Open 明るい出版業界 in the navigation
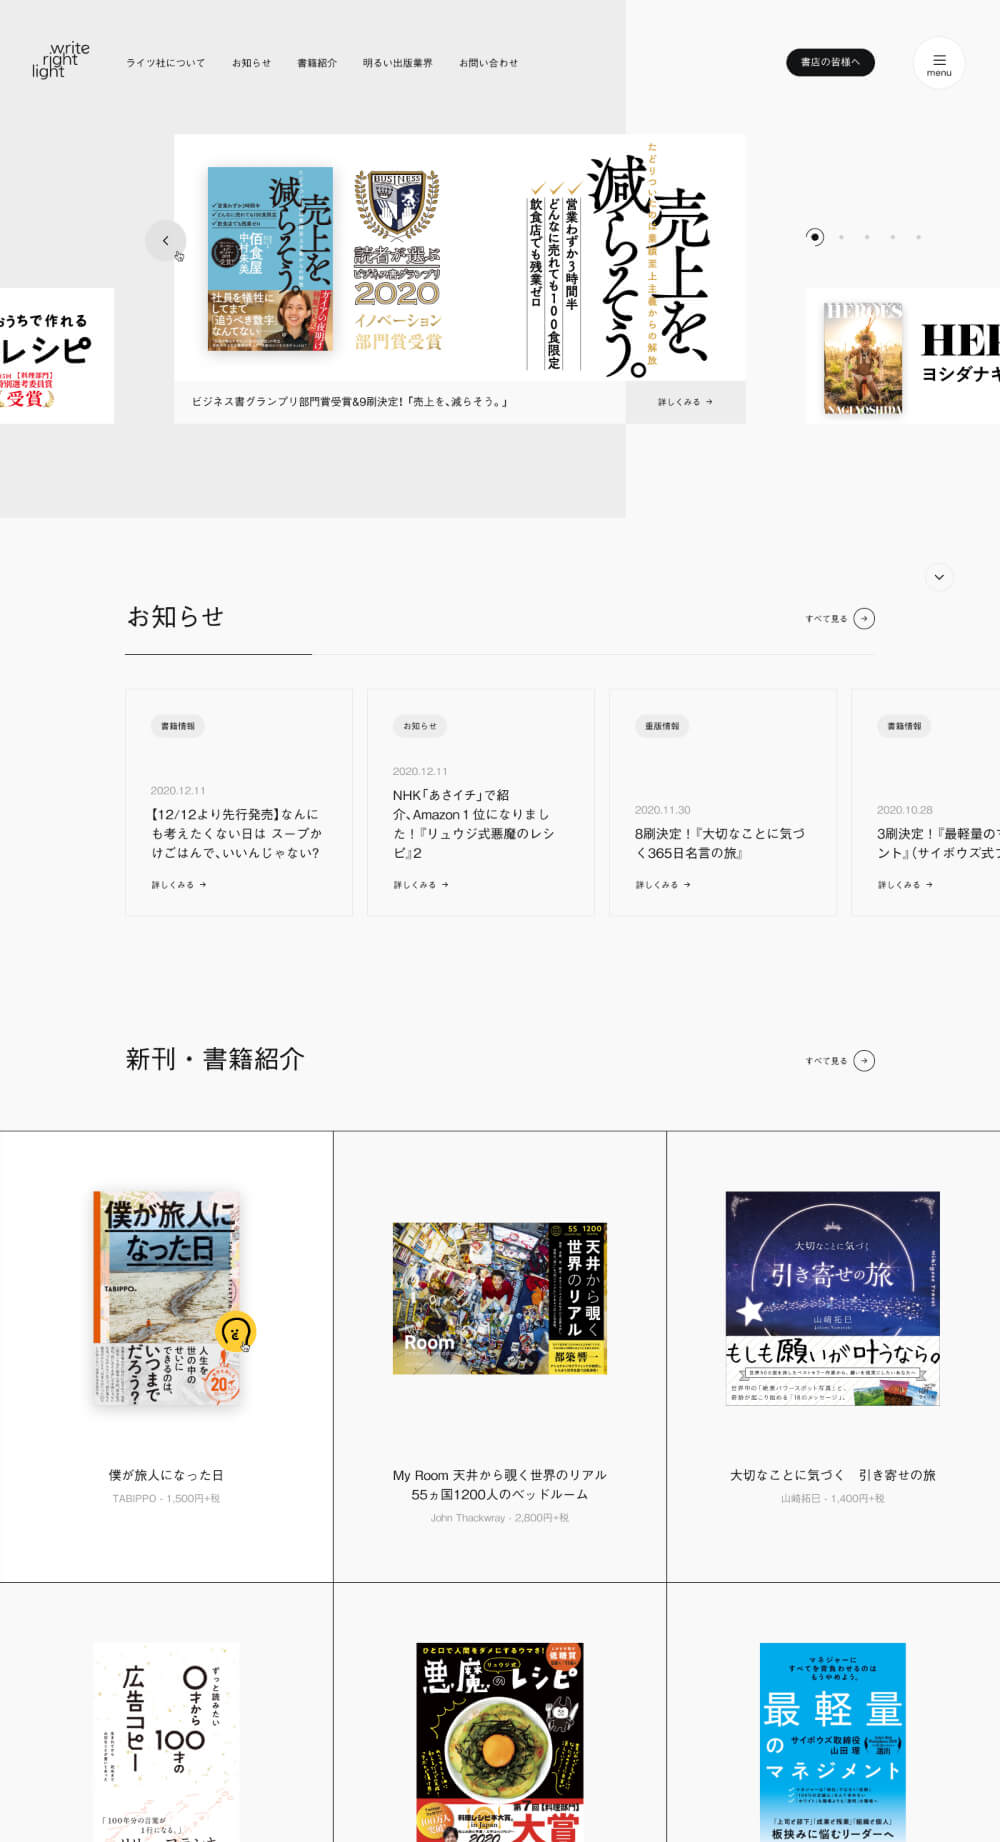This screenshot has width=1000, height=1842. tap(397, 63)
